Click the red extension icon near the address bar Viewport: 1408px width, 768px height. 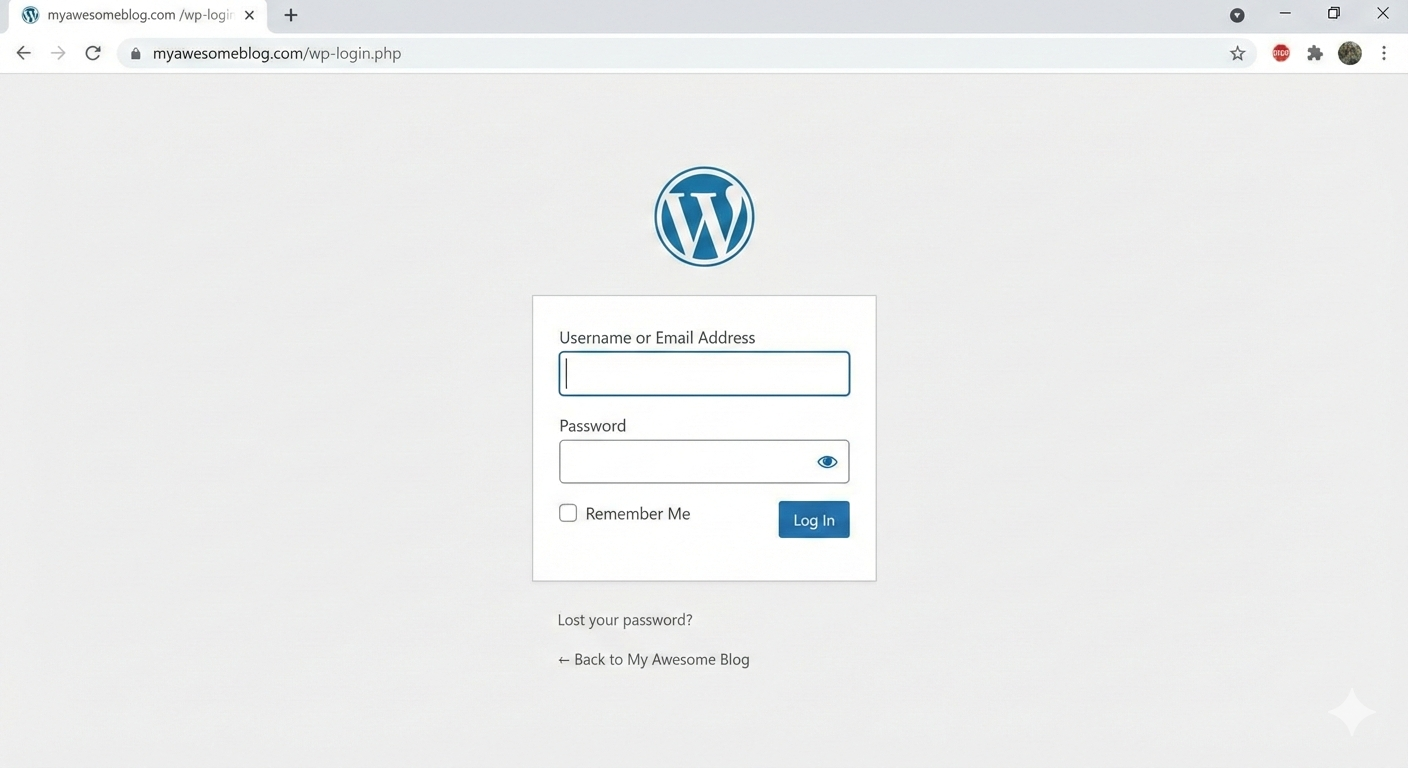[1280, 52]
